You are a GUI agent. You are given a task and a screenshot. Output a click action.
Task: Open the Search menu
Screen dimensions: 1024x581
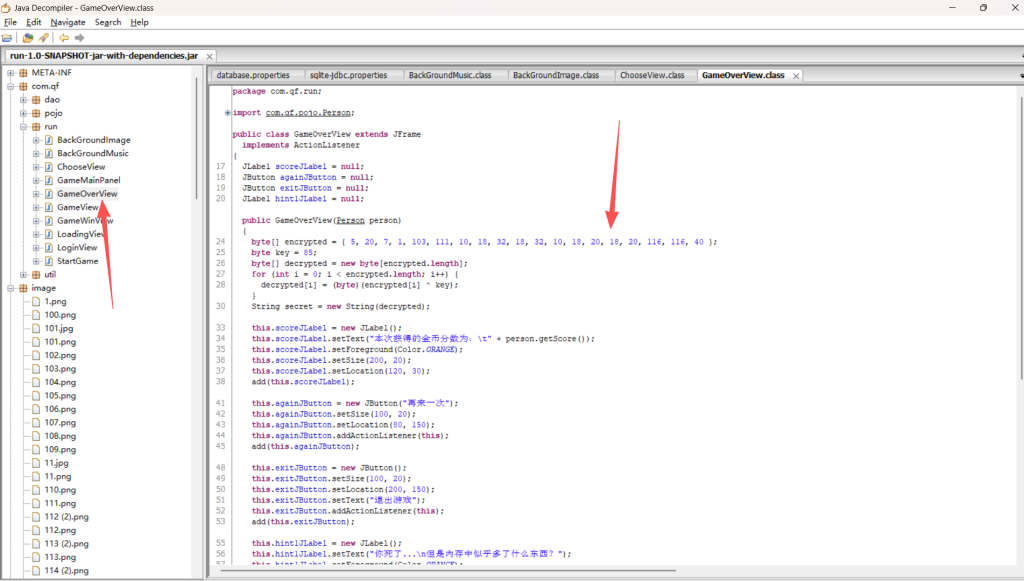pos(108,22)
